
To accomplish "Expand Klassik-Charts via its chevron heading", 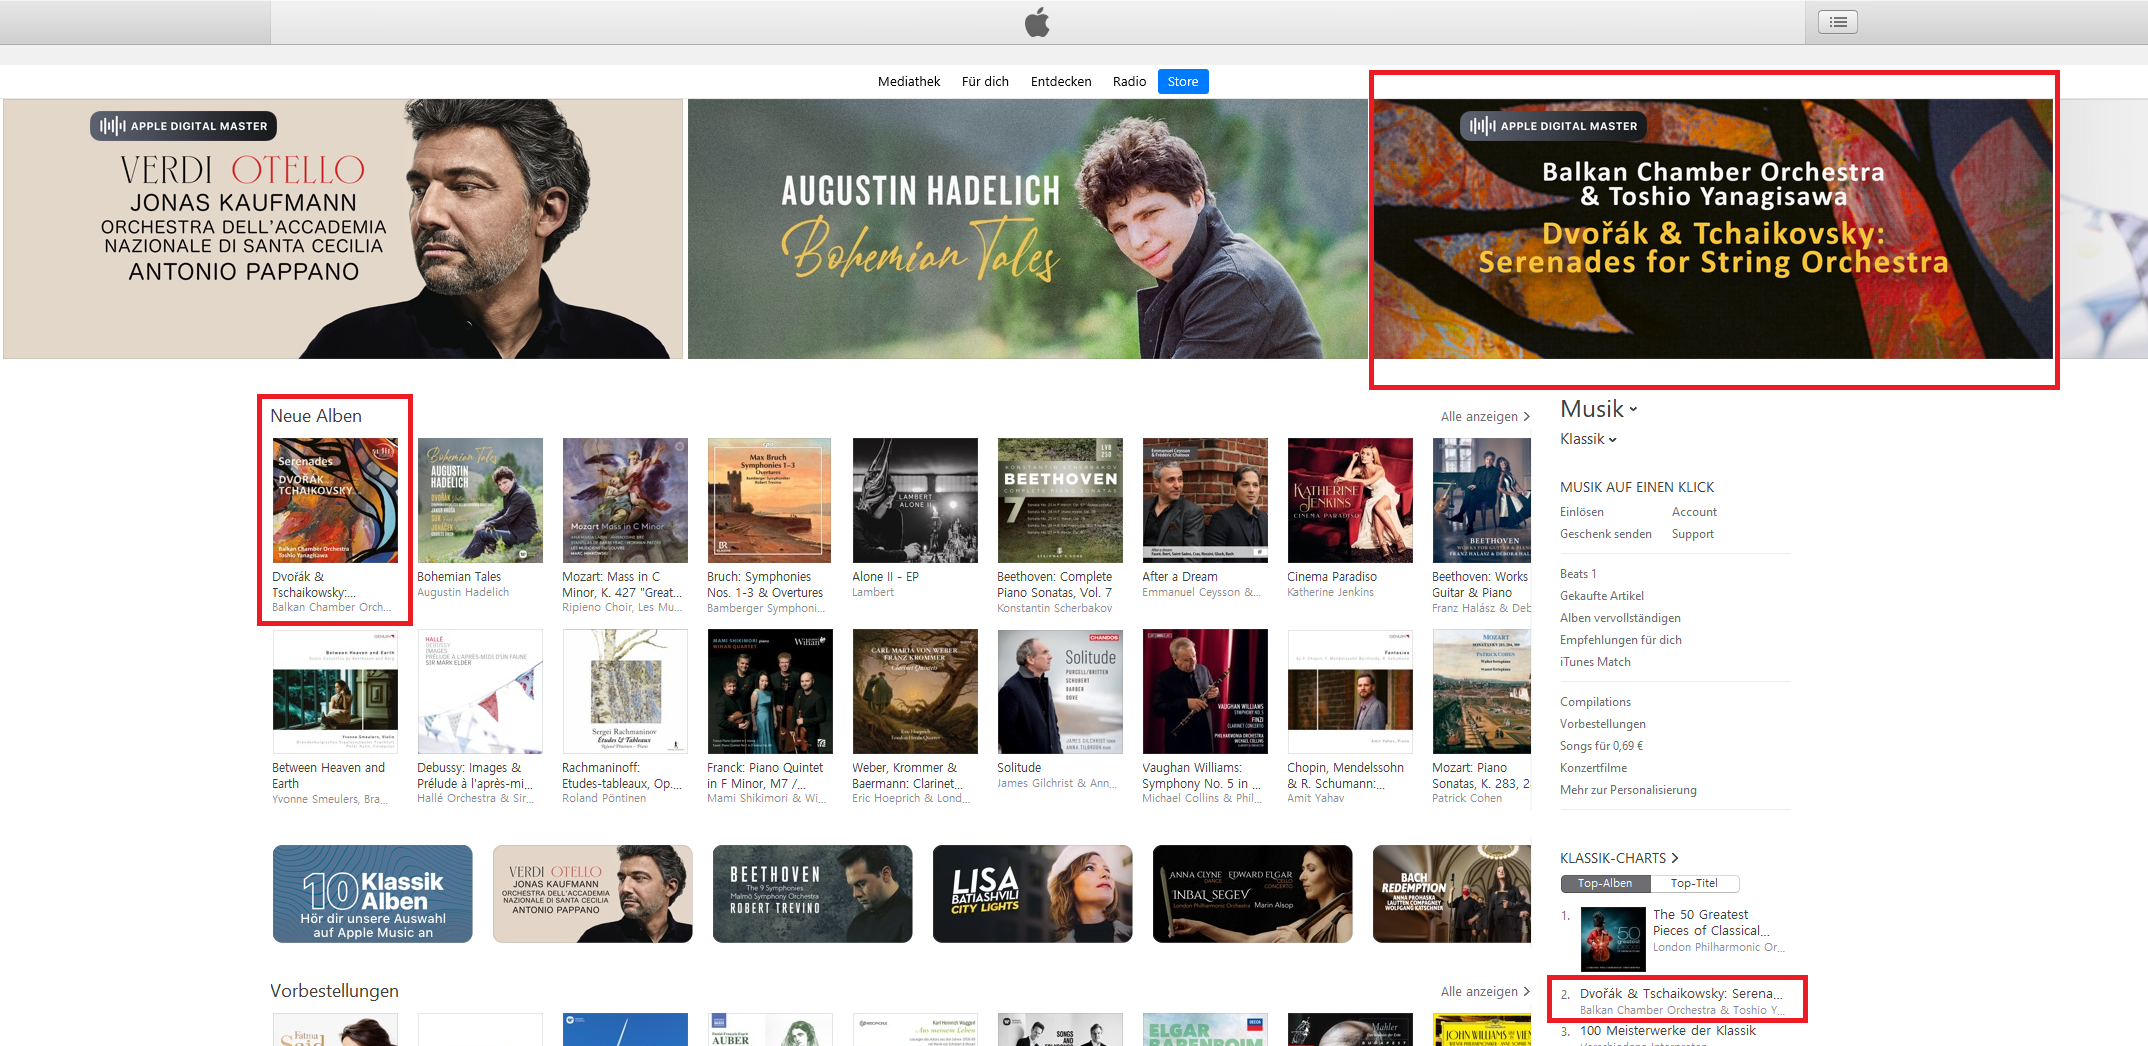I will [x=1619, y=858].
